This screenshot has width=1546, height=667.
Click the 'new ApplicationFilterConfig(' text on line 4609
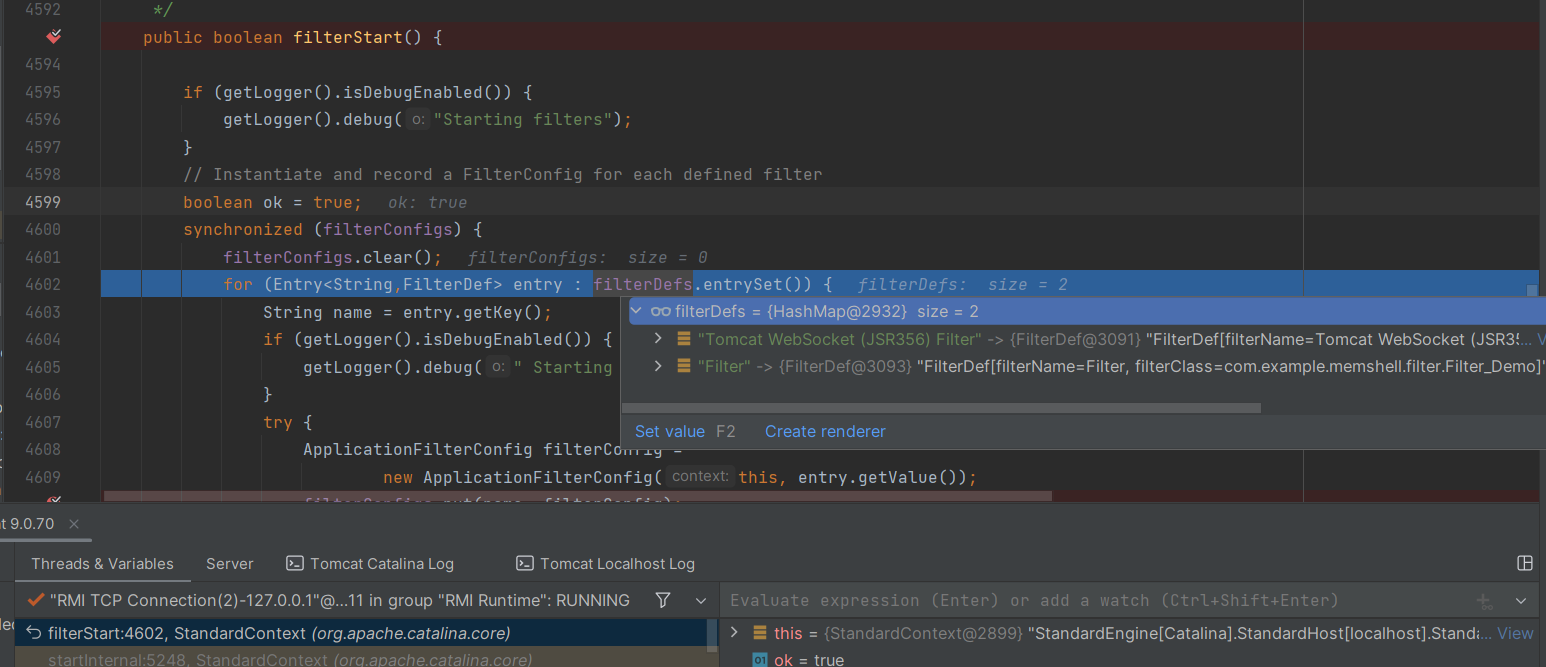(523, 477)
